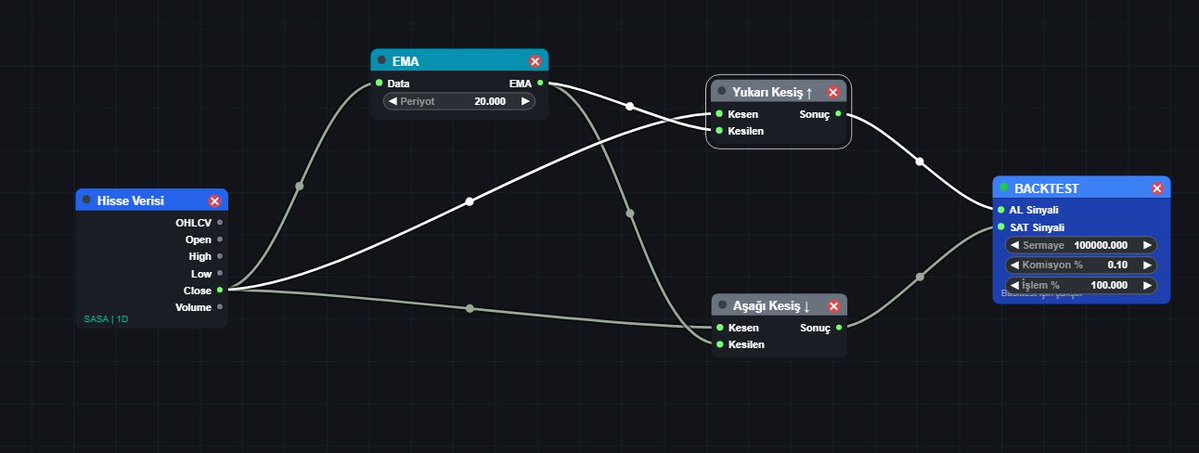Click Aşağı Kesiş Sonuç output port
Viewport: 1199px width, 453px height.
839,328
